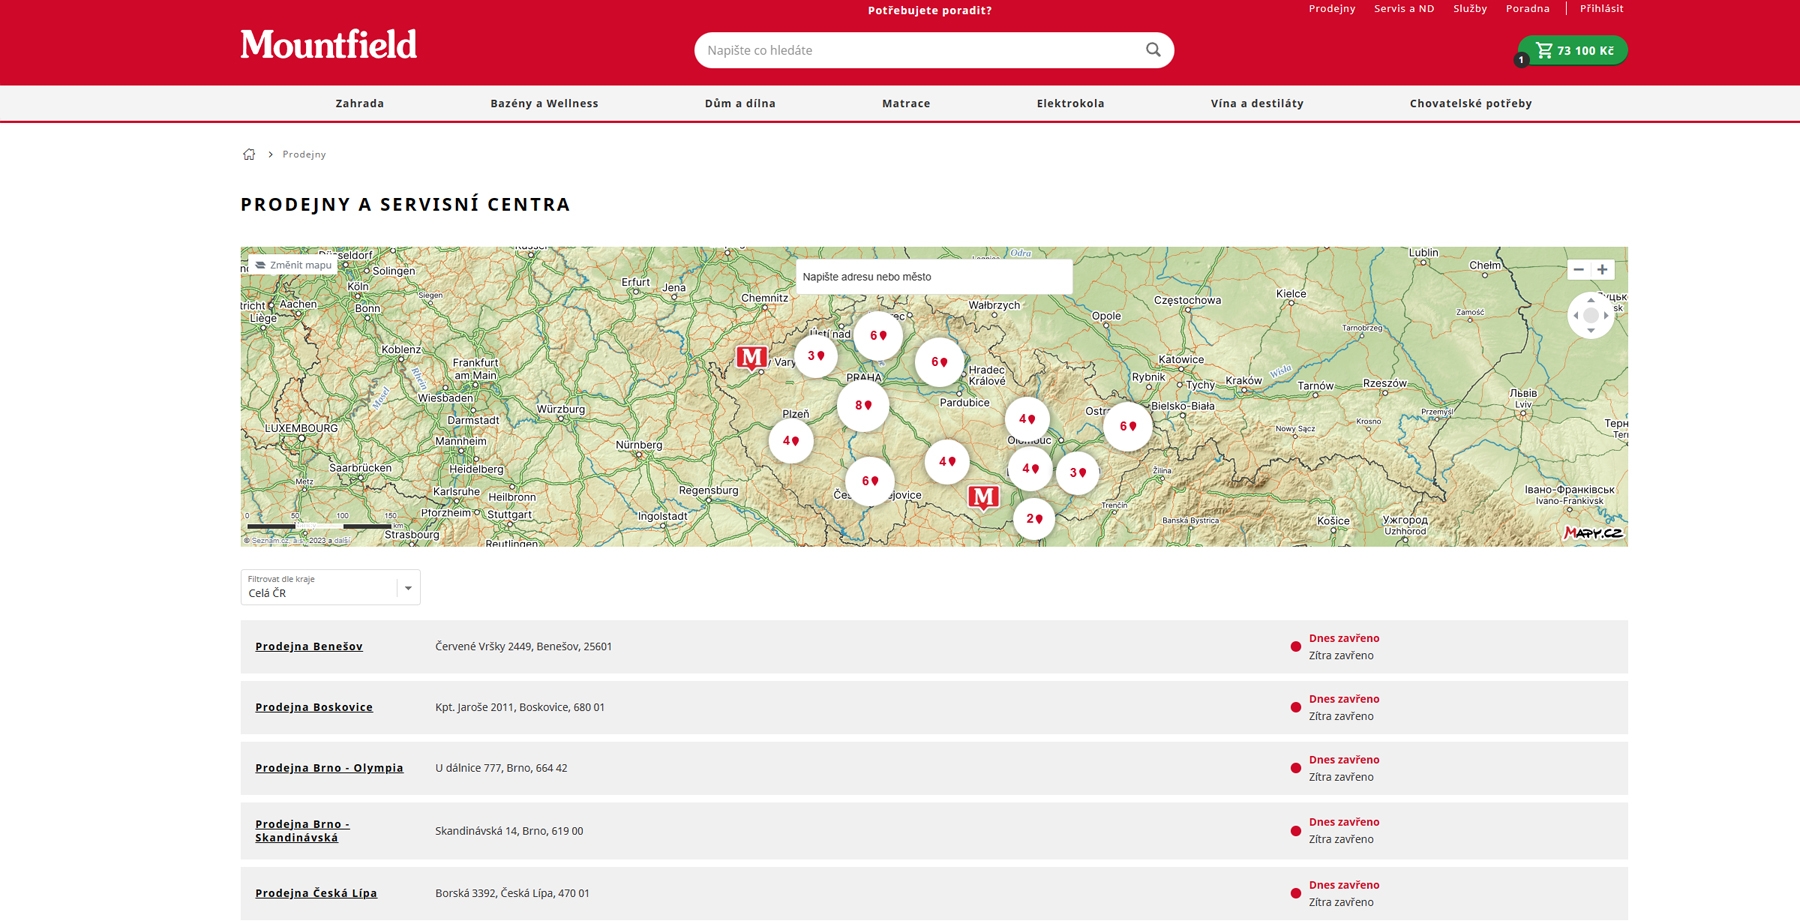Screen dimensions: 1800x922
Task: Open the Vína a destiláty menu
Action: [1257, 103]
